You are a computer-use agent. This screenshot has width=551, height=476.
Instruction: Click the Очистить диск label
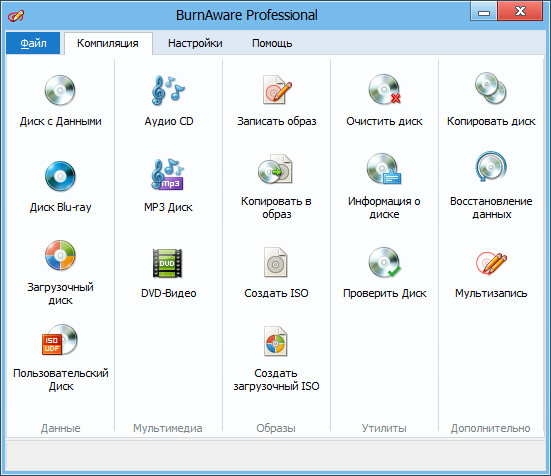(384, 121)
